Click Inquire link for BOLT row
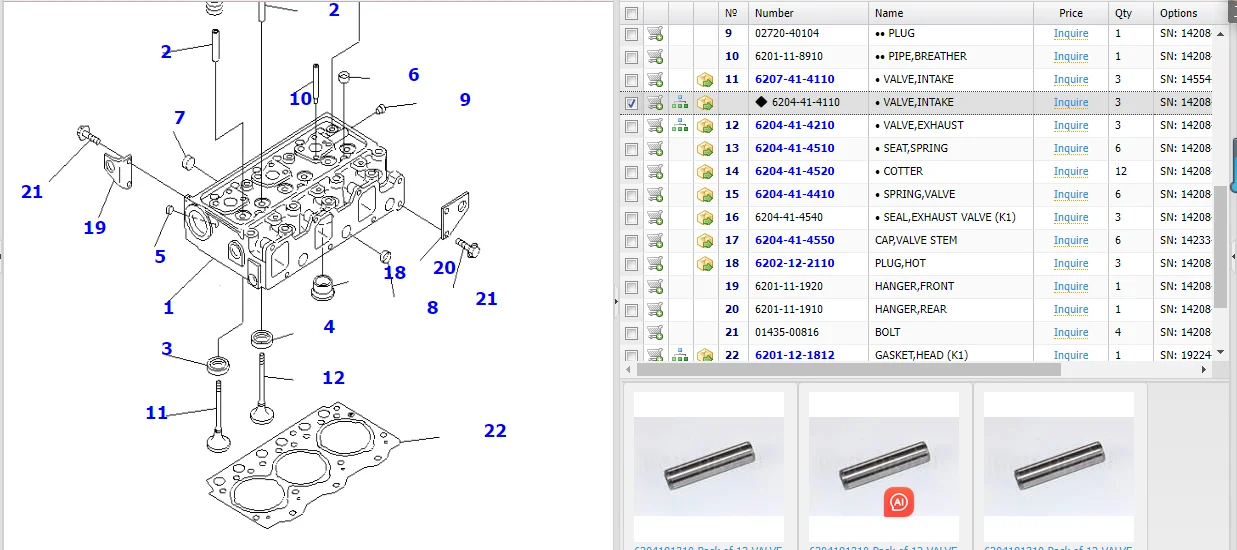 click(1071, 333)
